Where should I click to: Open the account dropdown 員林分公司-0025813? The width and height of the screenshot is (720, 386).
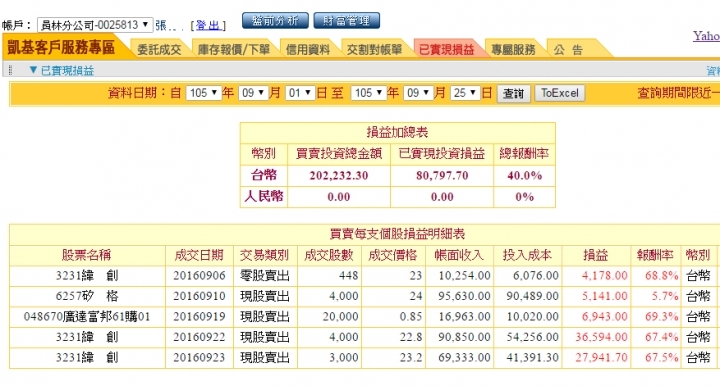point(95,25)
